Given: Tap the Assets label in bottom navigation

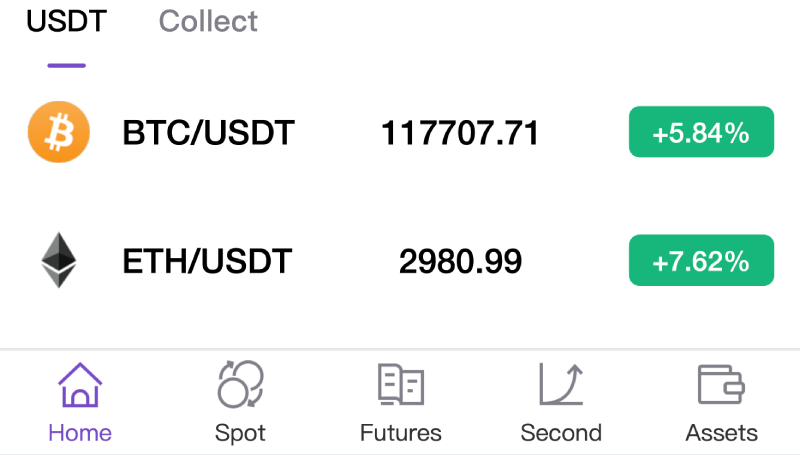Looking at the screenshot, I should coord(721,433).
